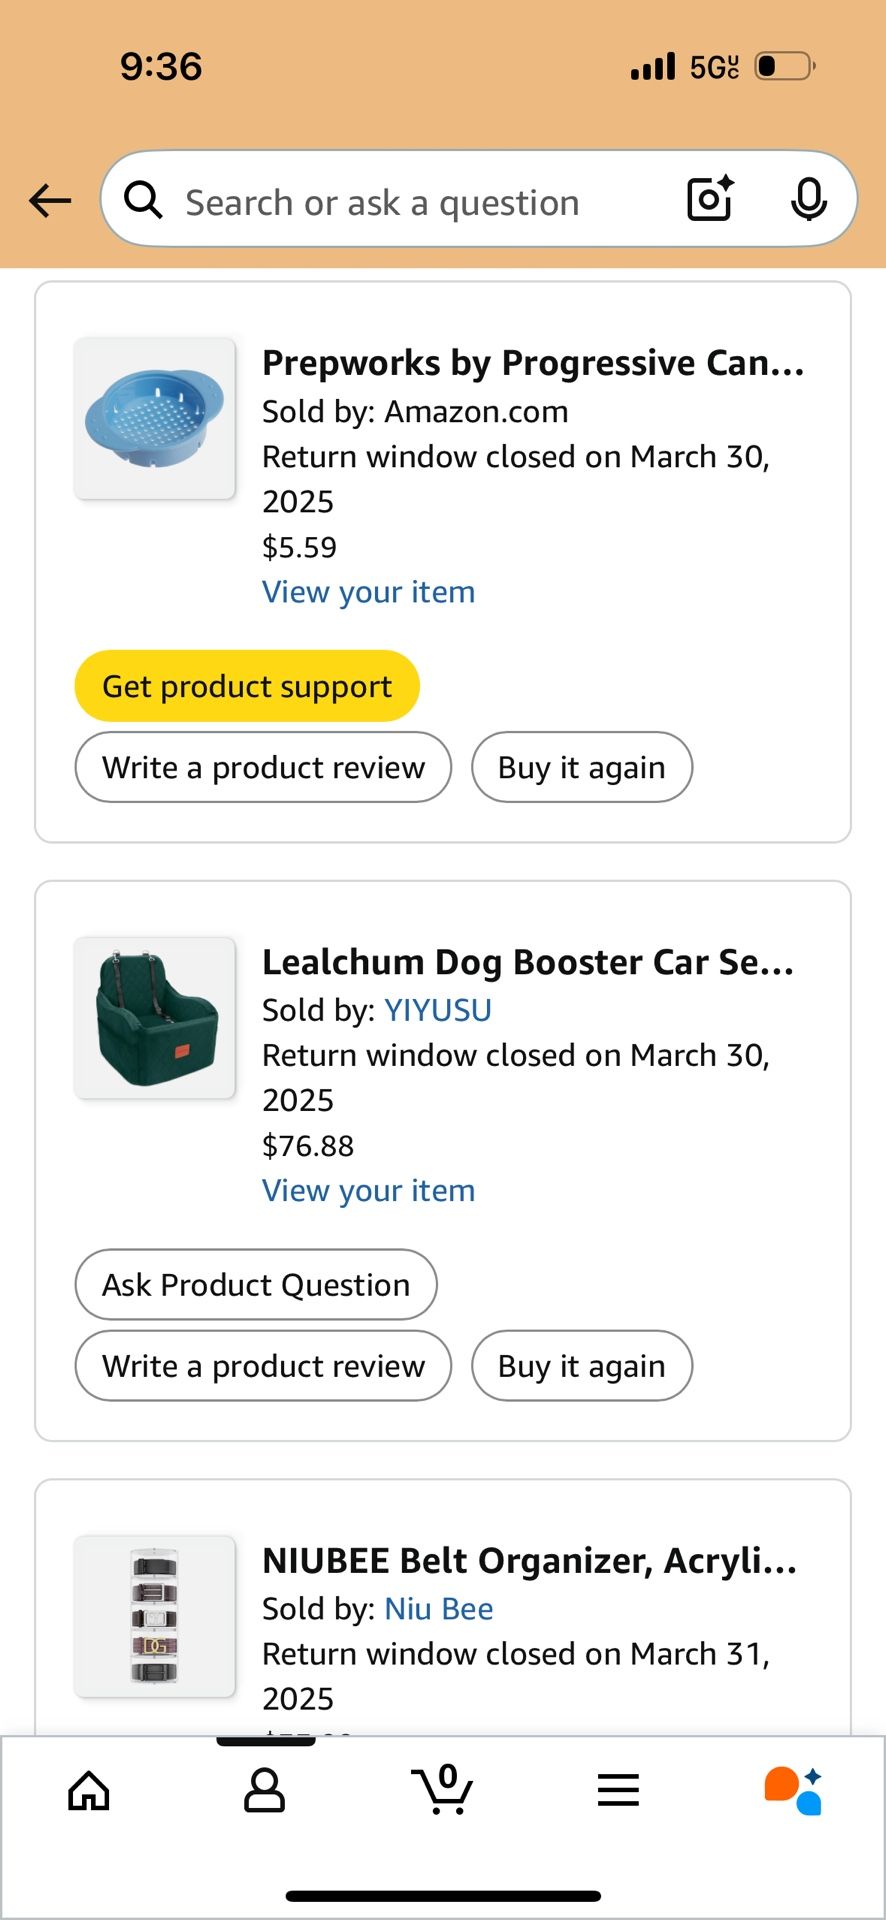Open View your item for Prepworks

[x=368, y=592]
